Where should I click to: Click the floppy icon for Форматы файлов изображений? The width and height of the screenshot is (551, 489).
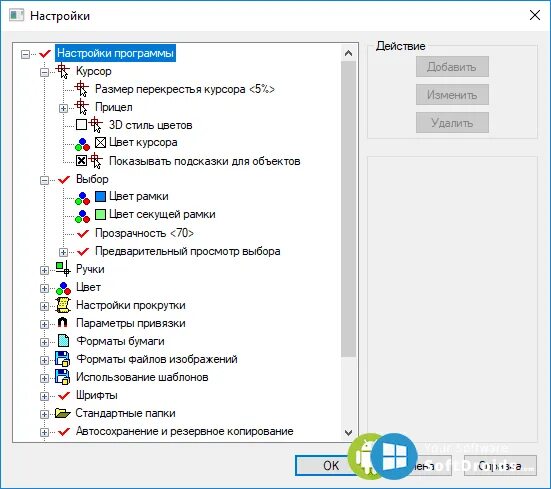pyautogui.click(x=63, y=359)
